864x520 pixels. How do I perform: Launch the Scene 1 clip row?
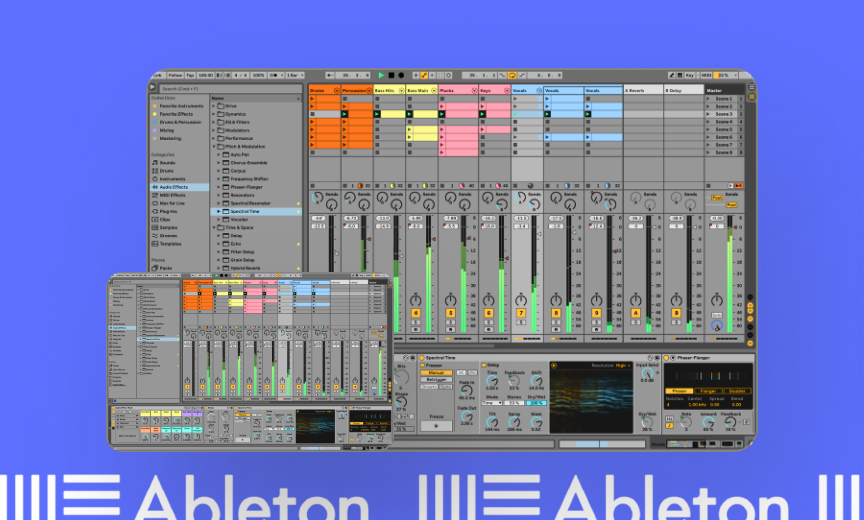click(x=723, y=99)
